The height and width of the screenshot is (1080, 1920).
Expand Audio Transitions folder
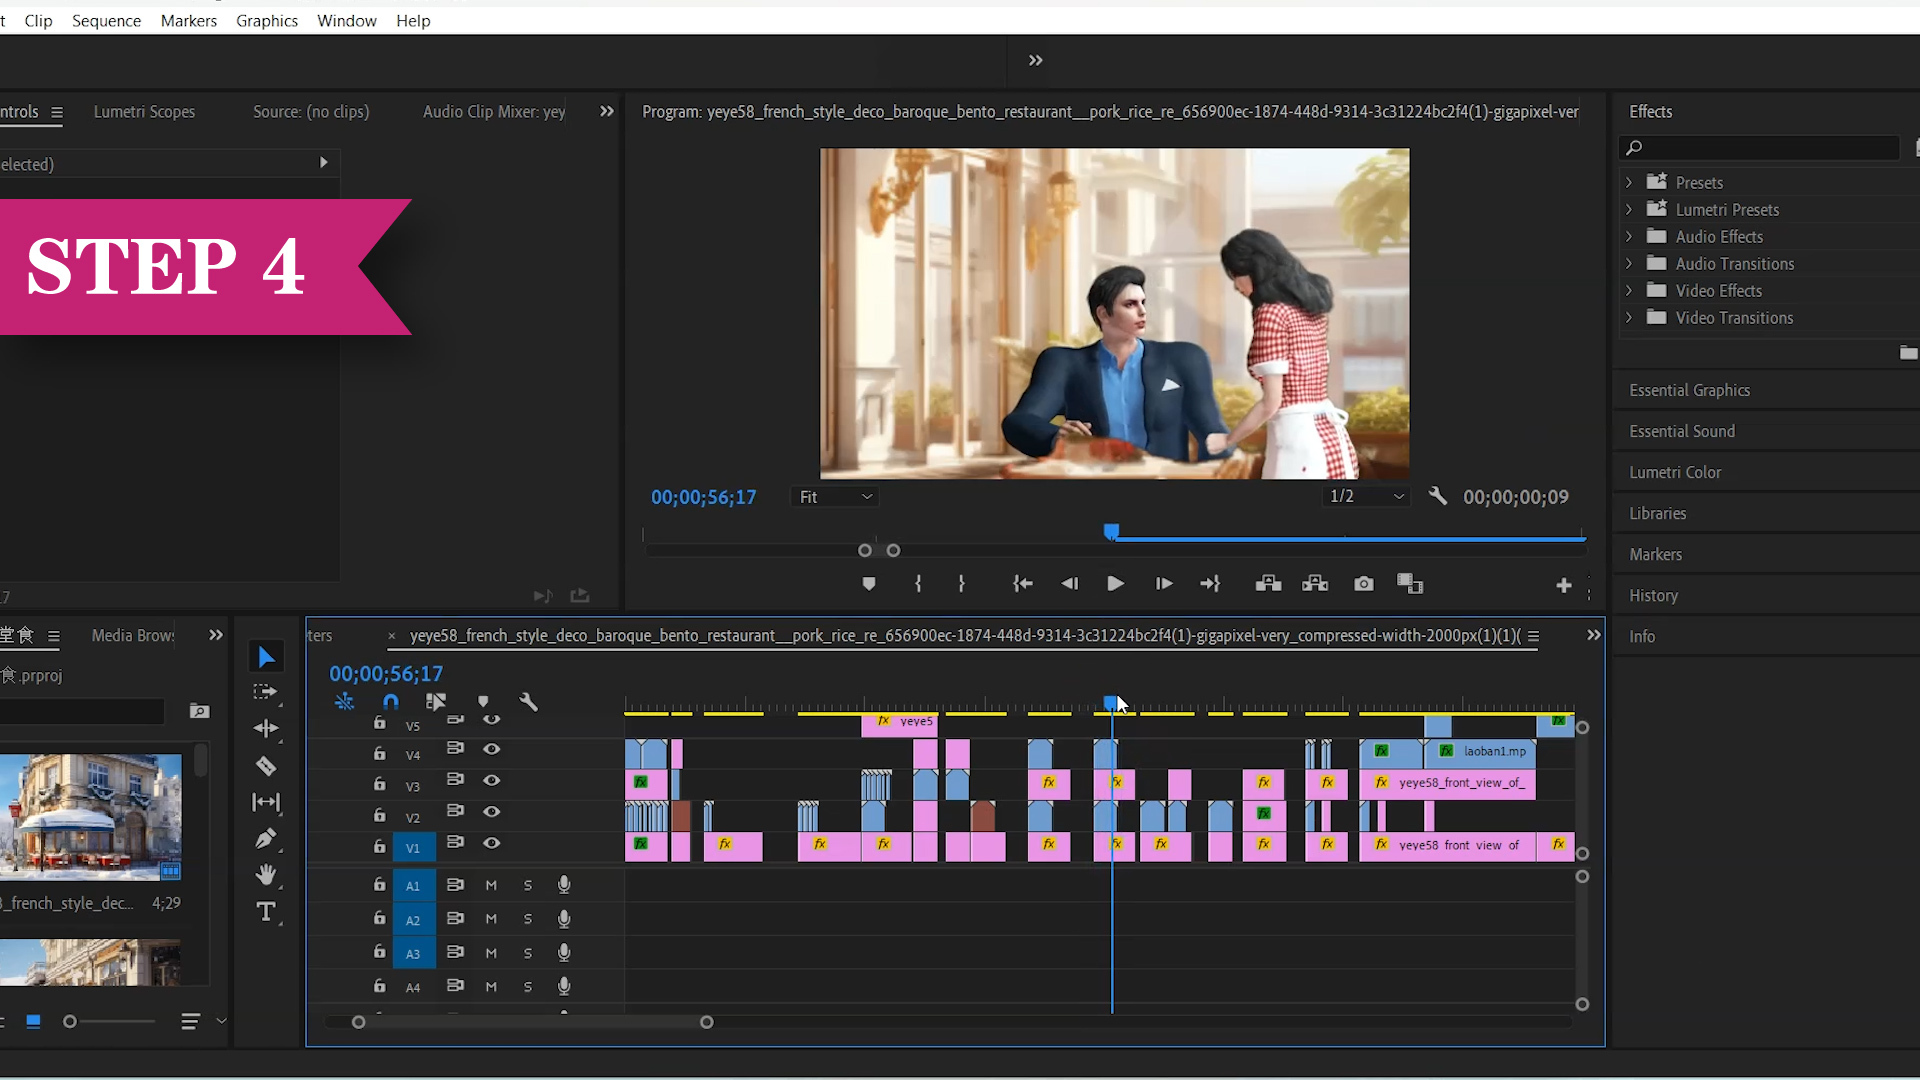[1629, 263]
